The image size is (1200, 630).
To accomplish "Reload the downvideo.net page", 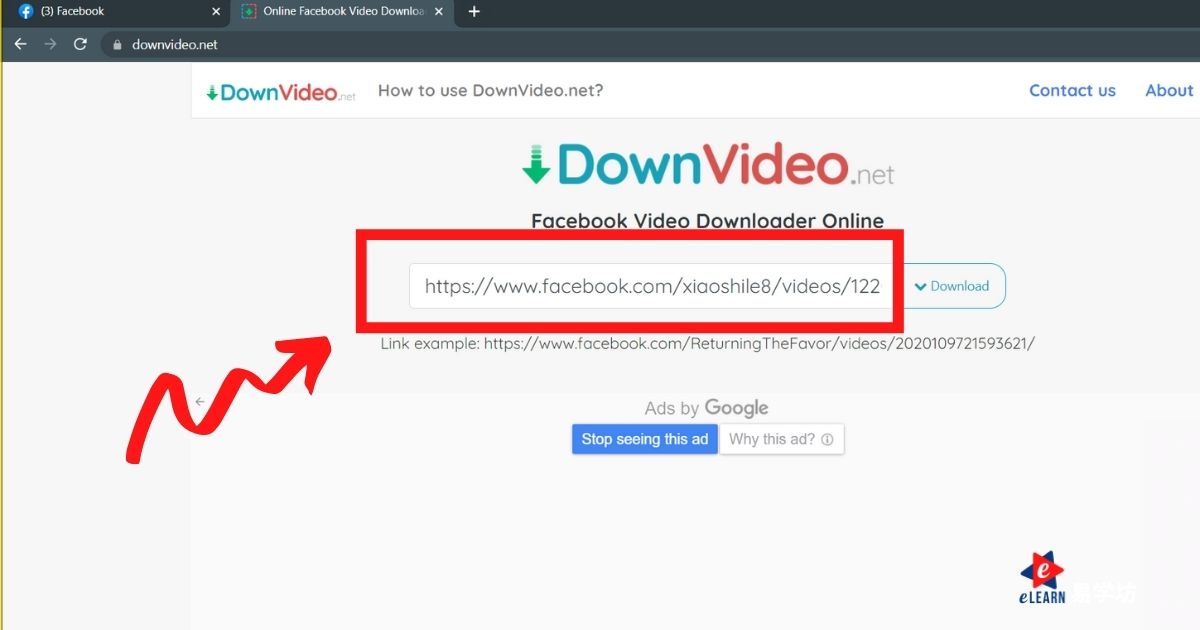I will point(80,44).
